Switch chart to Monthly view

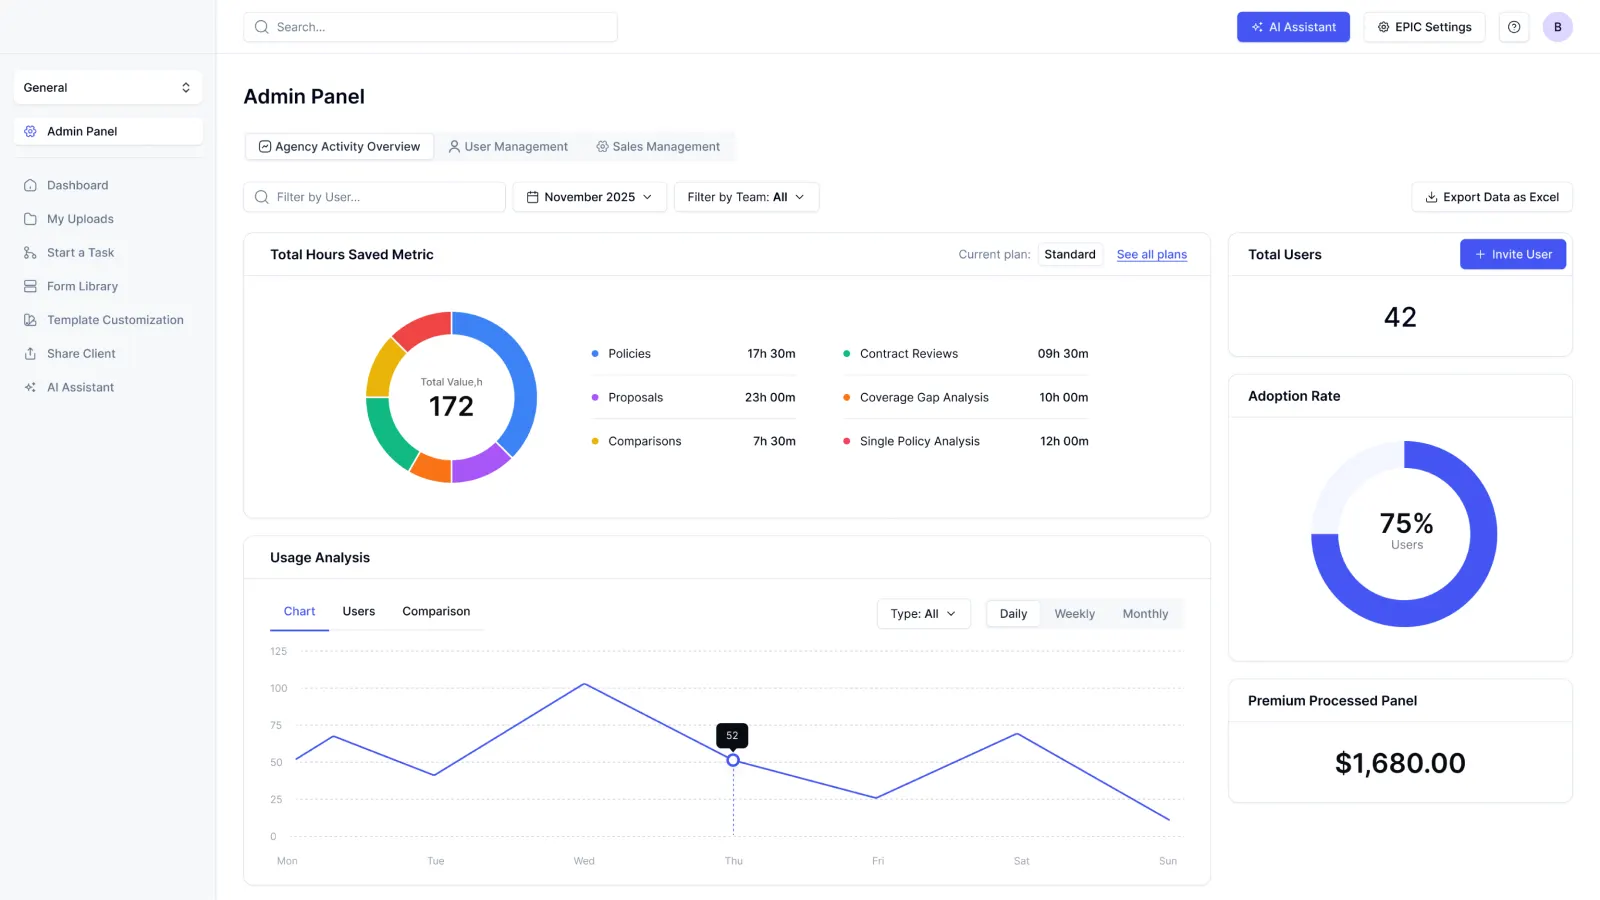pos(1145,614)
